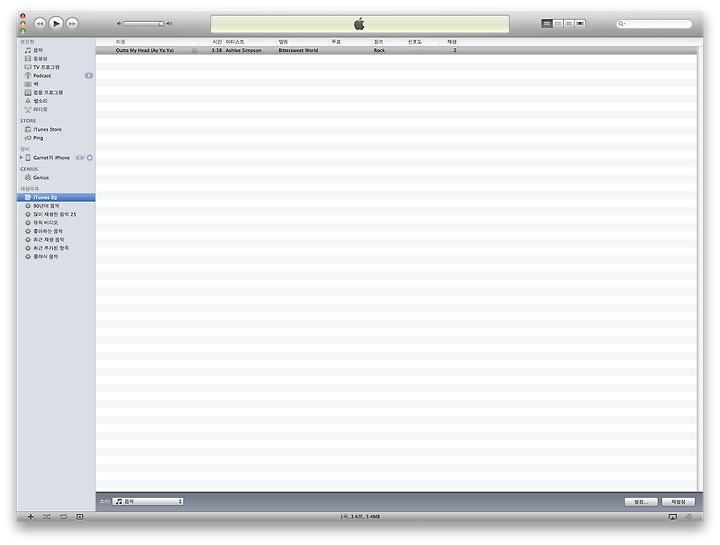Select song Outta My Head (Ay Ya Ya)

[x=145, y=51]
